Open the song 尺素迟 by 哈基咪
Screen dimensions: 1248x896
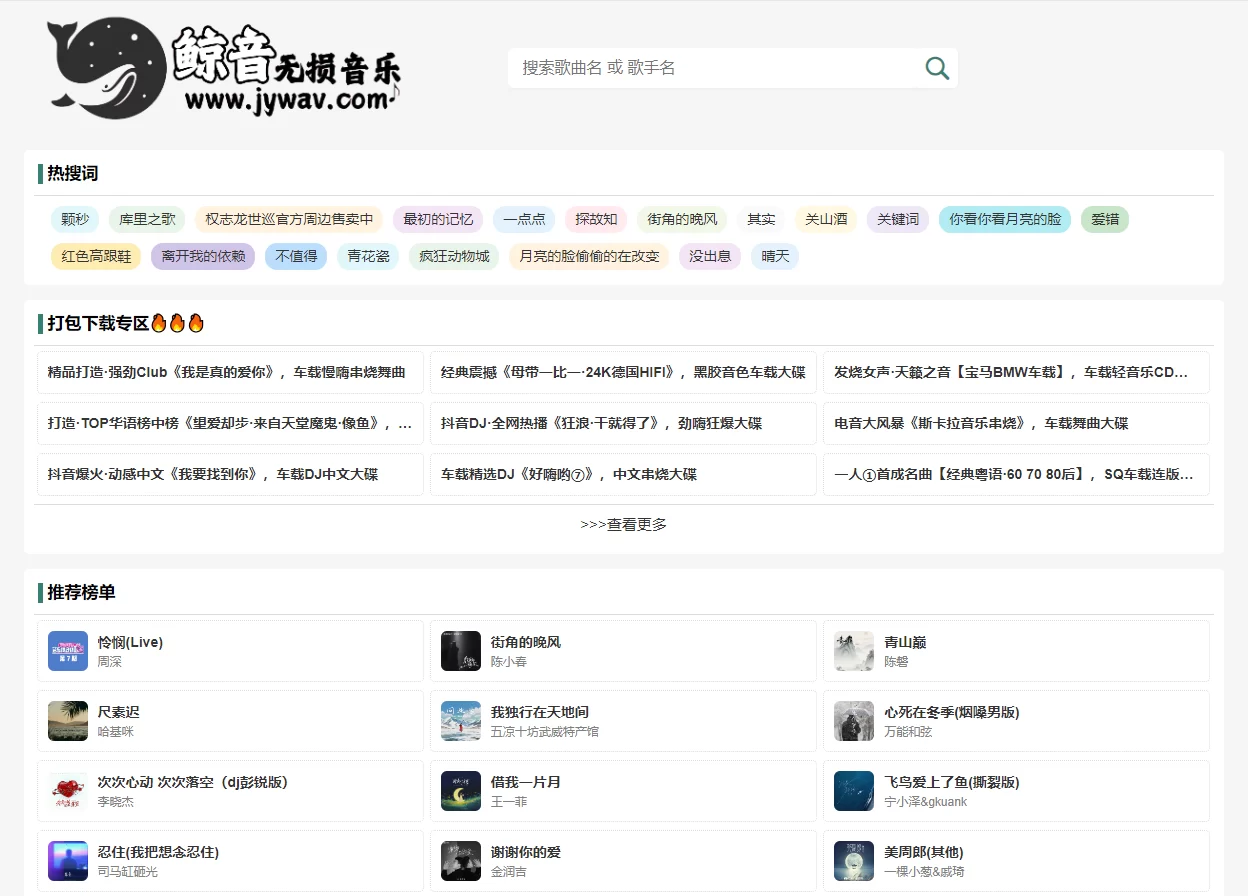click(229, 720)
